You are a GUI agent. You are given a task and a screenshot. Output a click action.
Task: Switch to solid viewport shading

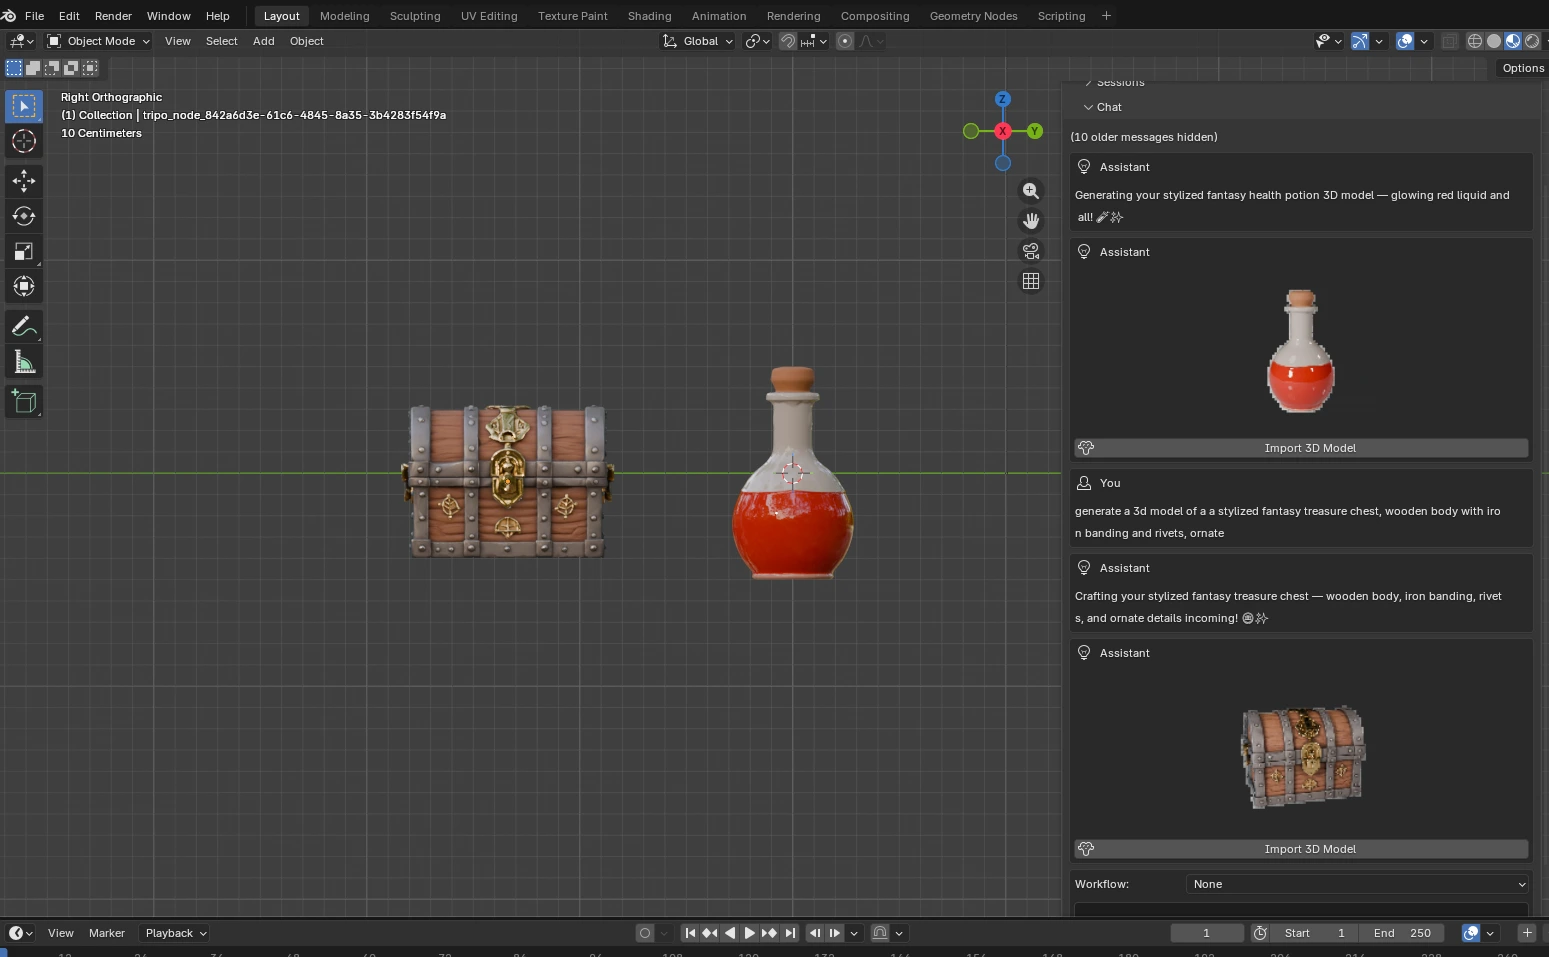tap(1493, 41)
